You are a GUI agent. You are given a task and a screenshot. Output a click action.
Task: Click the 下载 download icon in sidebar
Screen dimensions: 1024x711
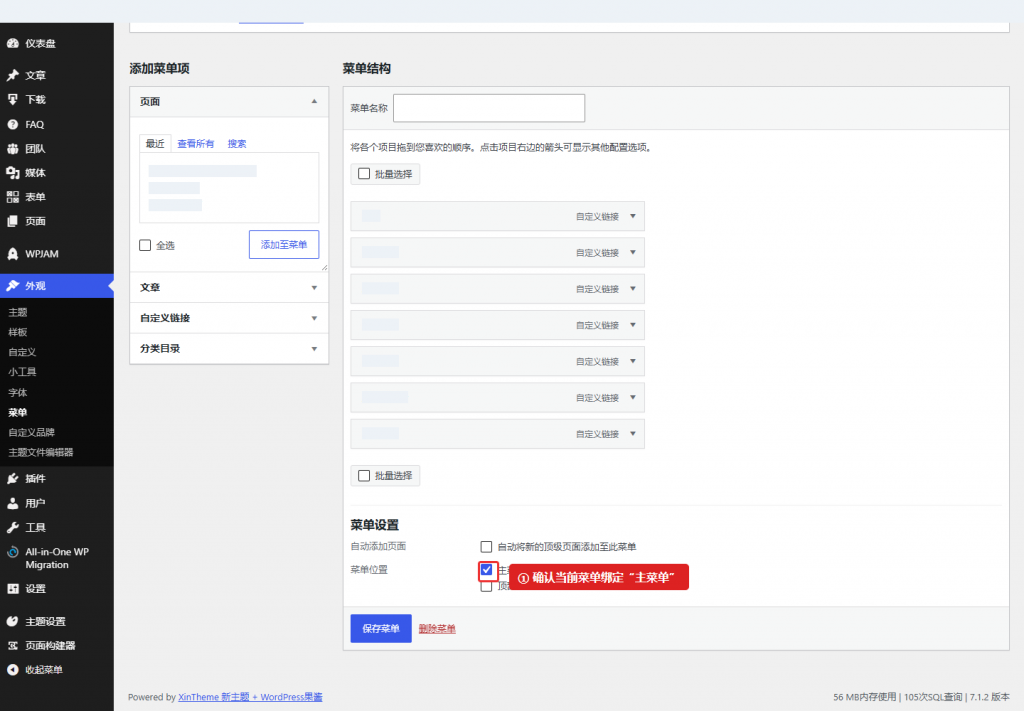[12, 99]
